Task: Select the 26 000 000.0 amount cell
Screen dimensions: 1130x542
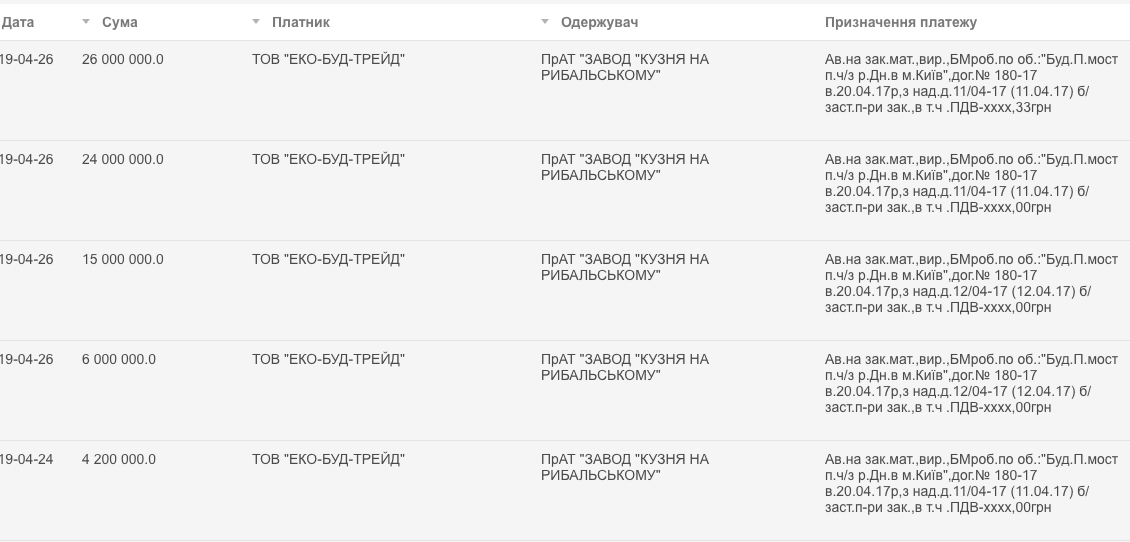Action: click(123, 59)
